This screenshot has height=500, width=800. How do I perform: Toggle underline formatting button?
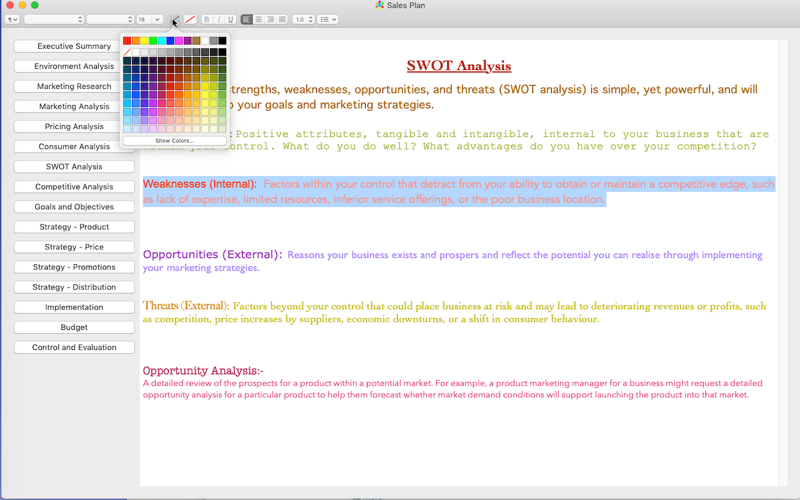(x=231, y=19)
